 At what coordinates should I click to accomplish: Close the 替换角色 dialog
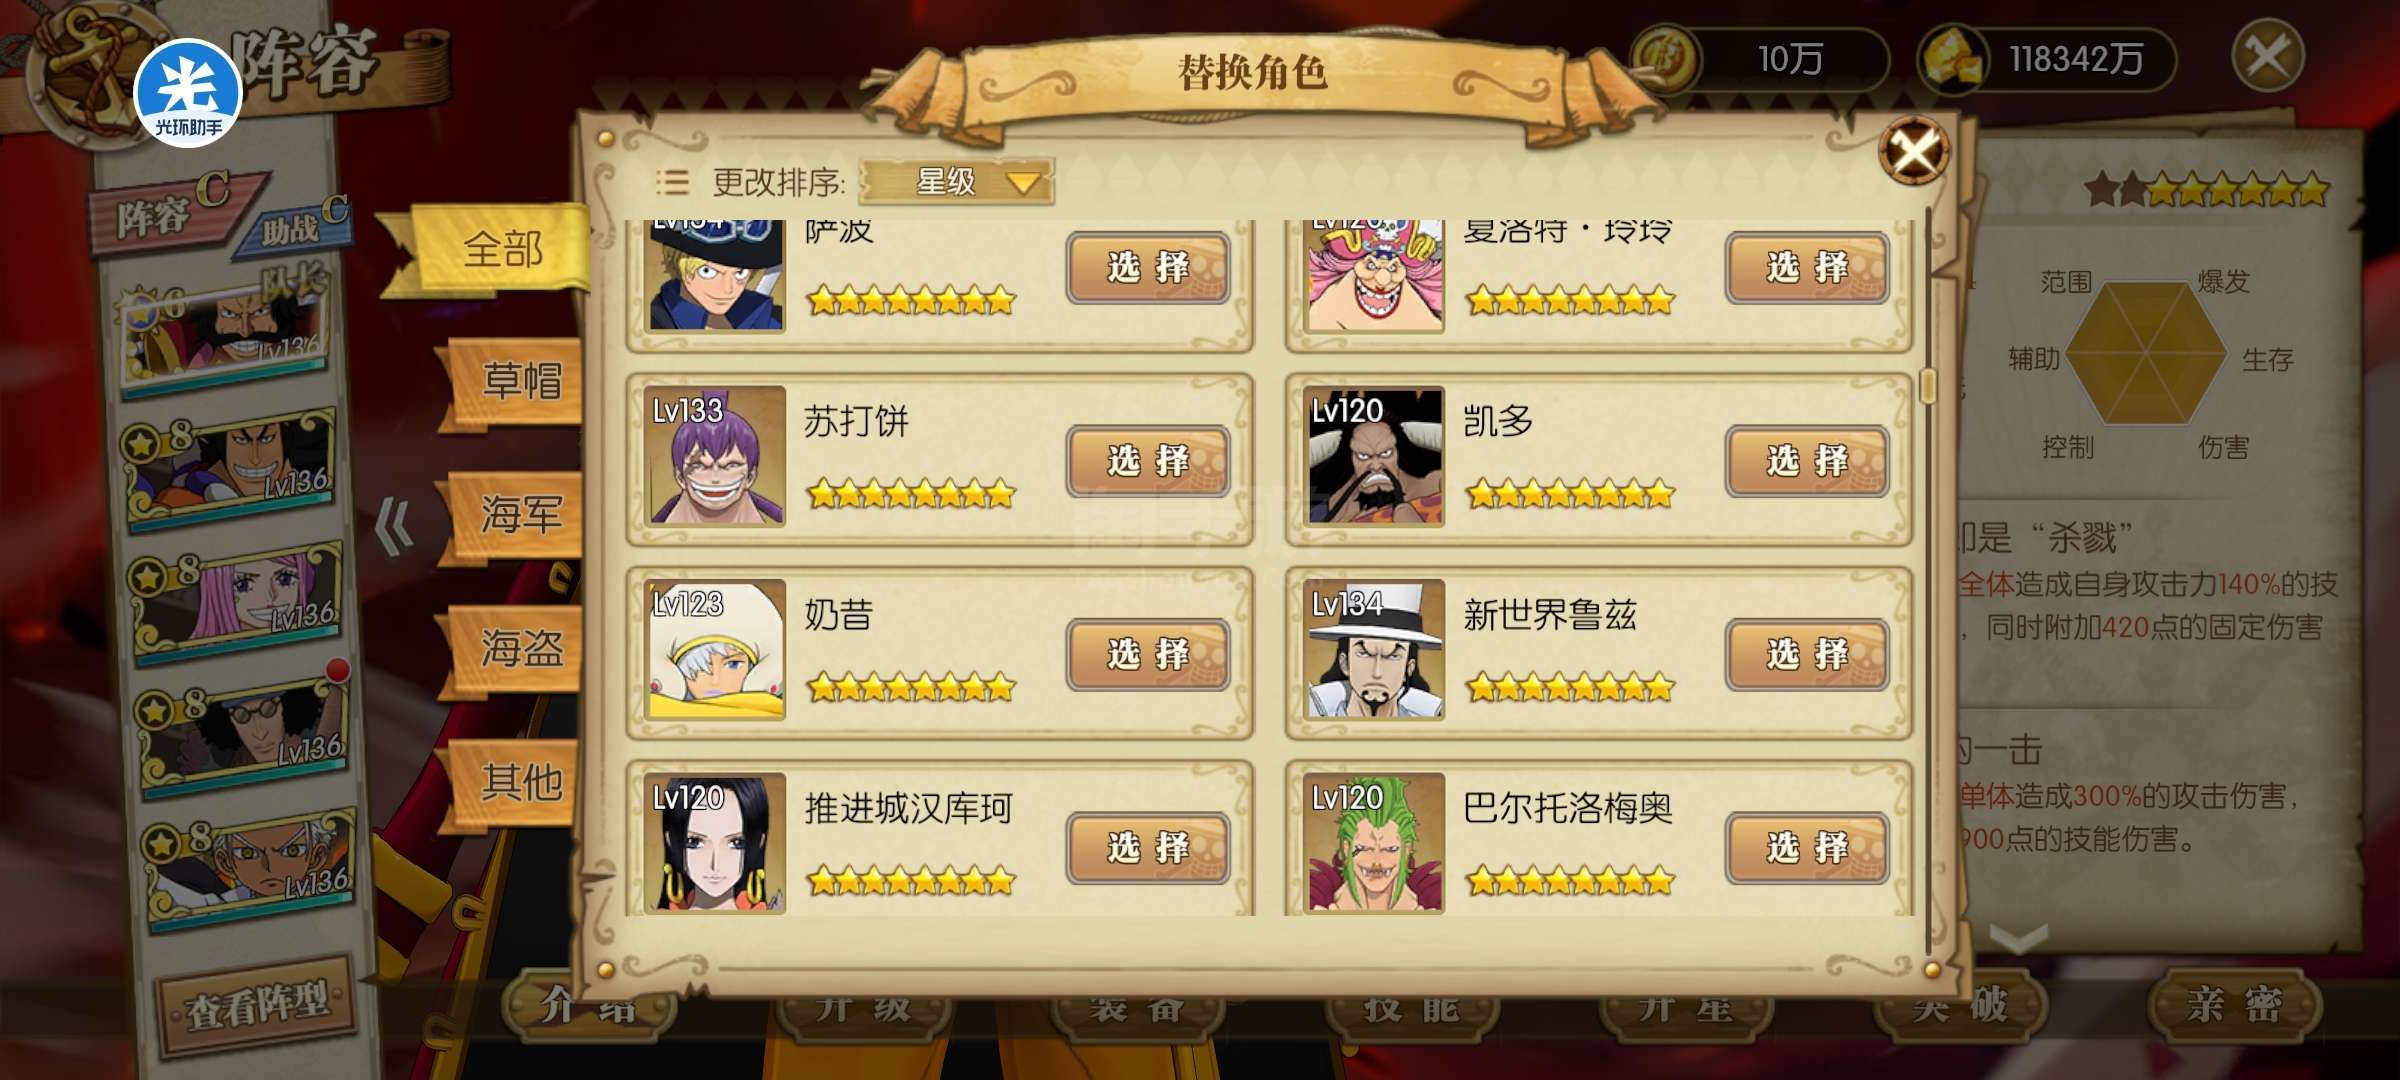point(1913,152)
